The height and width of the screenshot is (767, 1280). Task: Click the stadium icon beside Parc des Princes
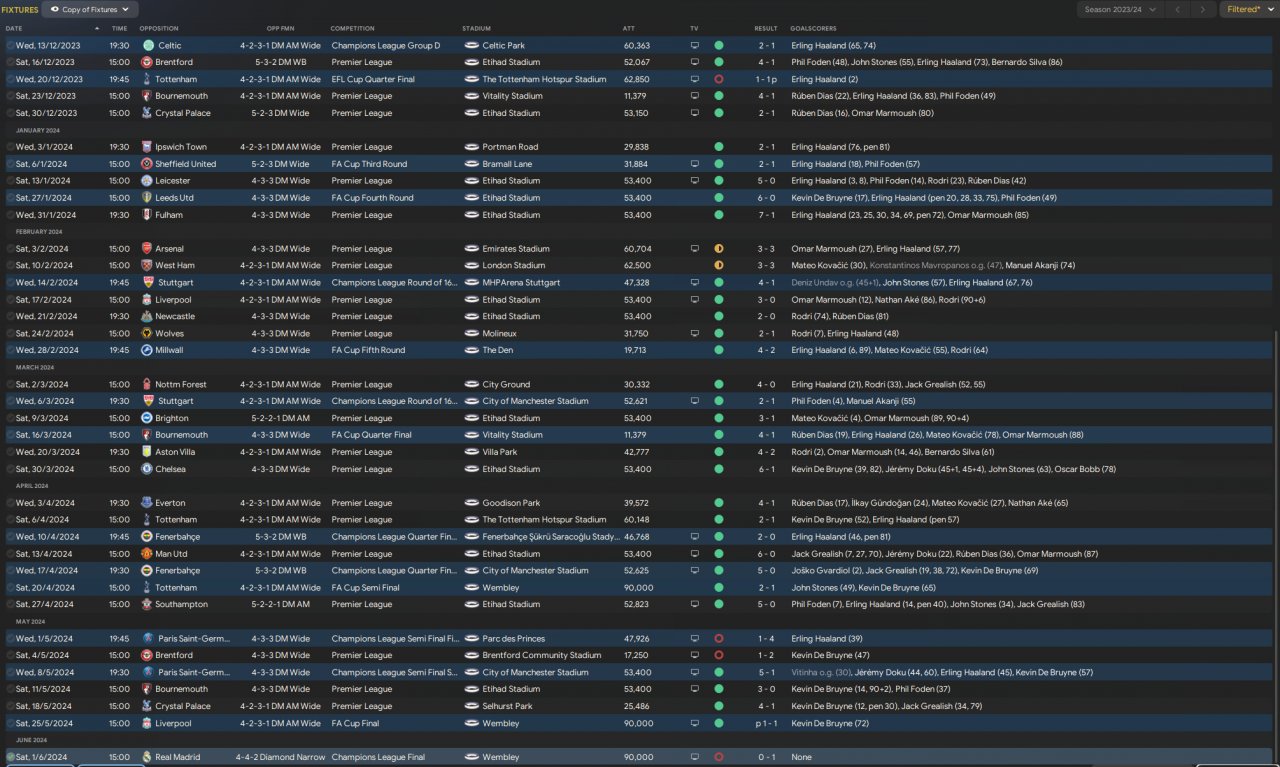tap(472, 638)
